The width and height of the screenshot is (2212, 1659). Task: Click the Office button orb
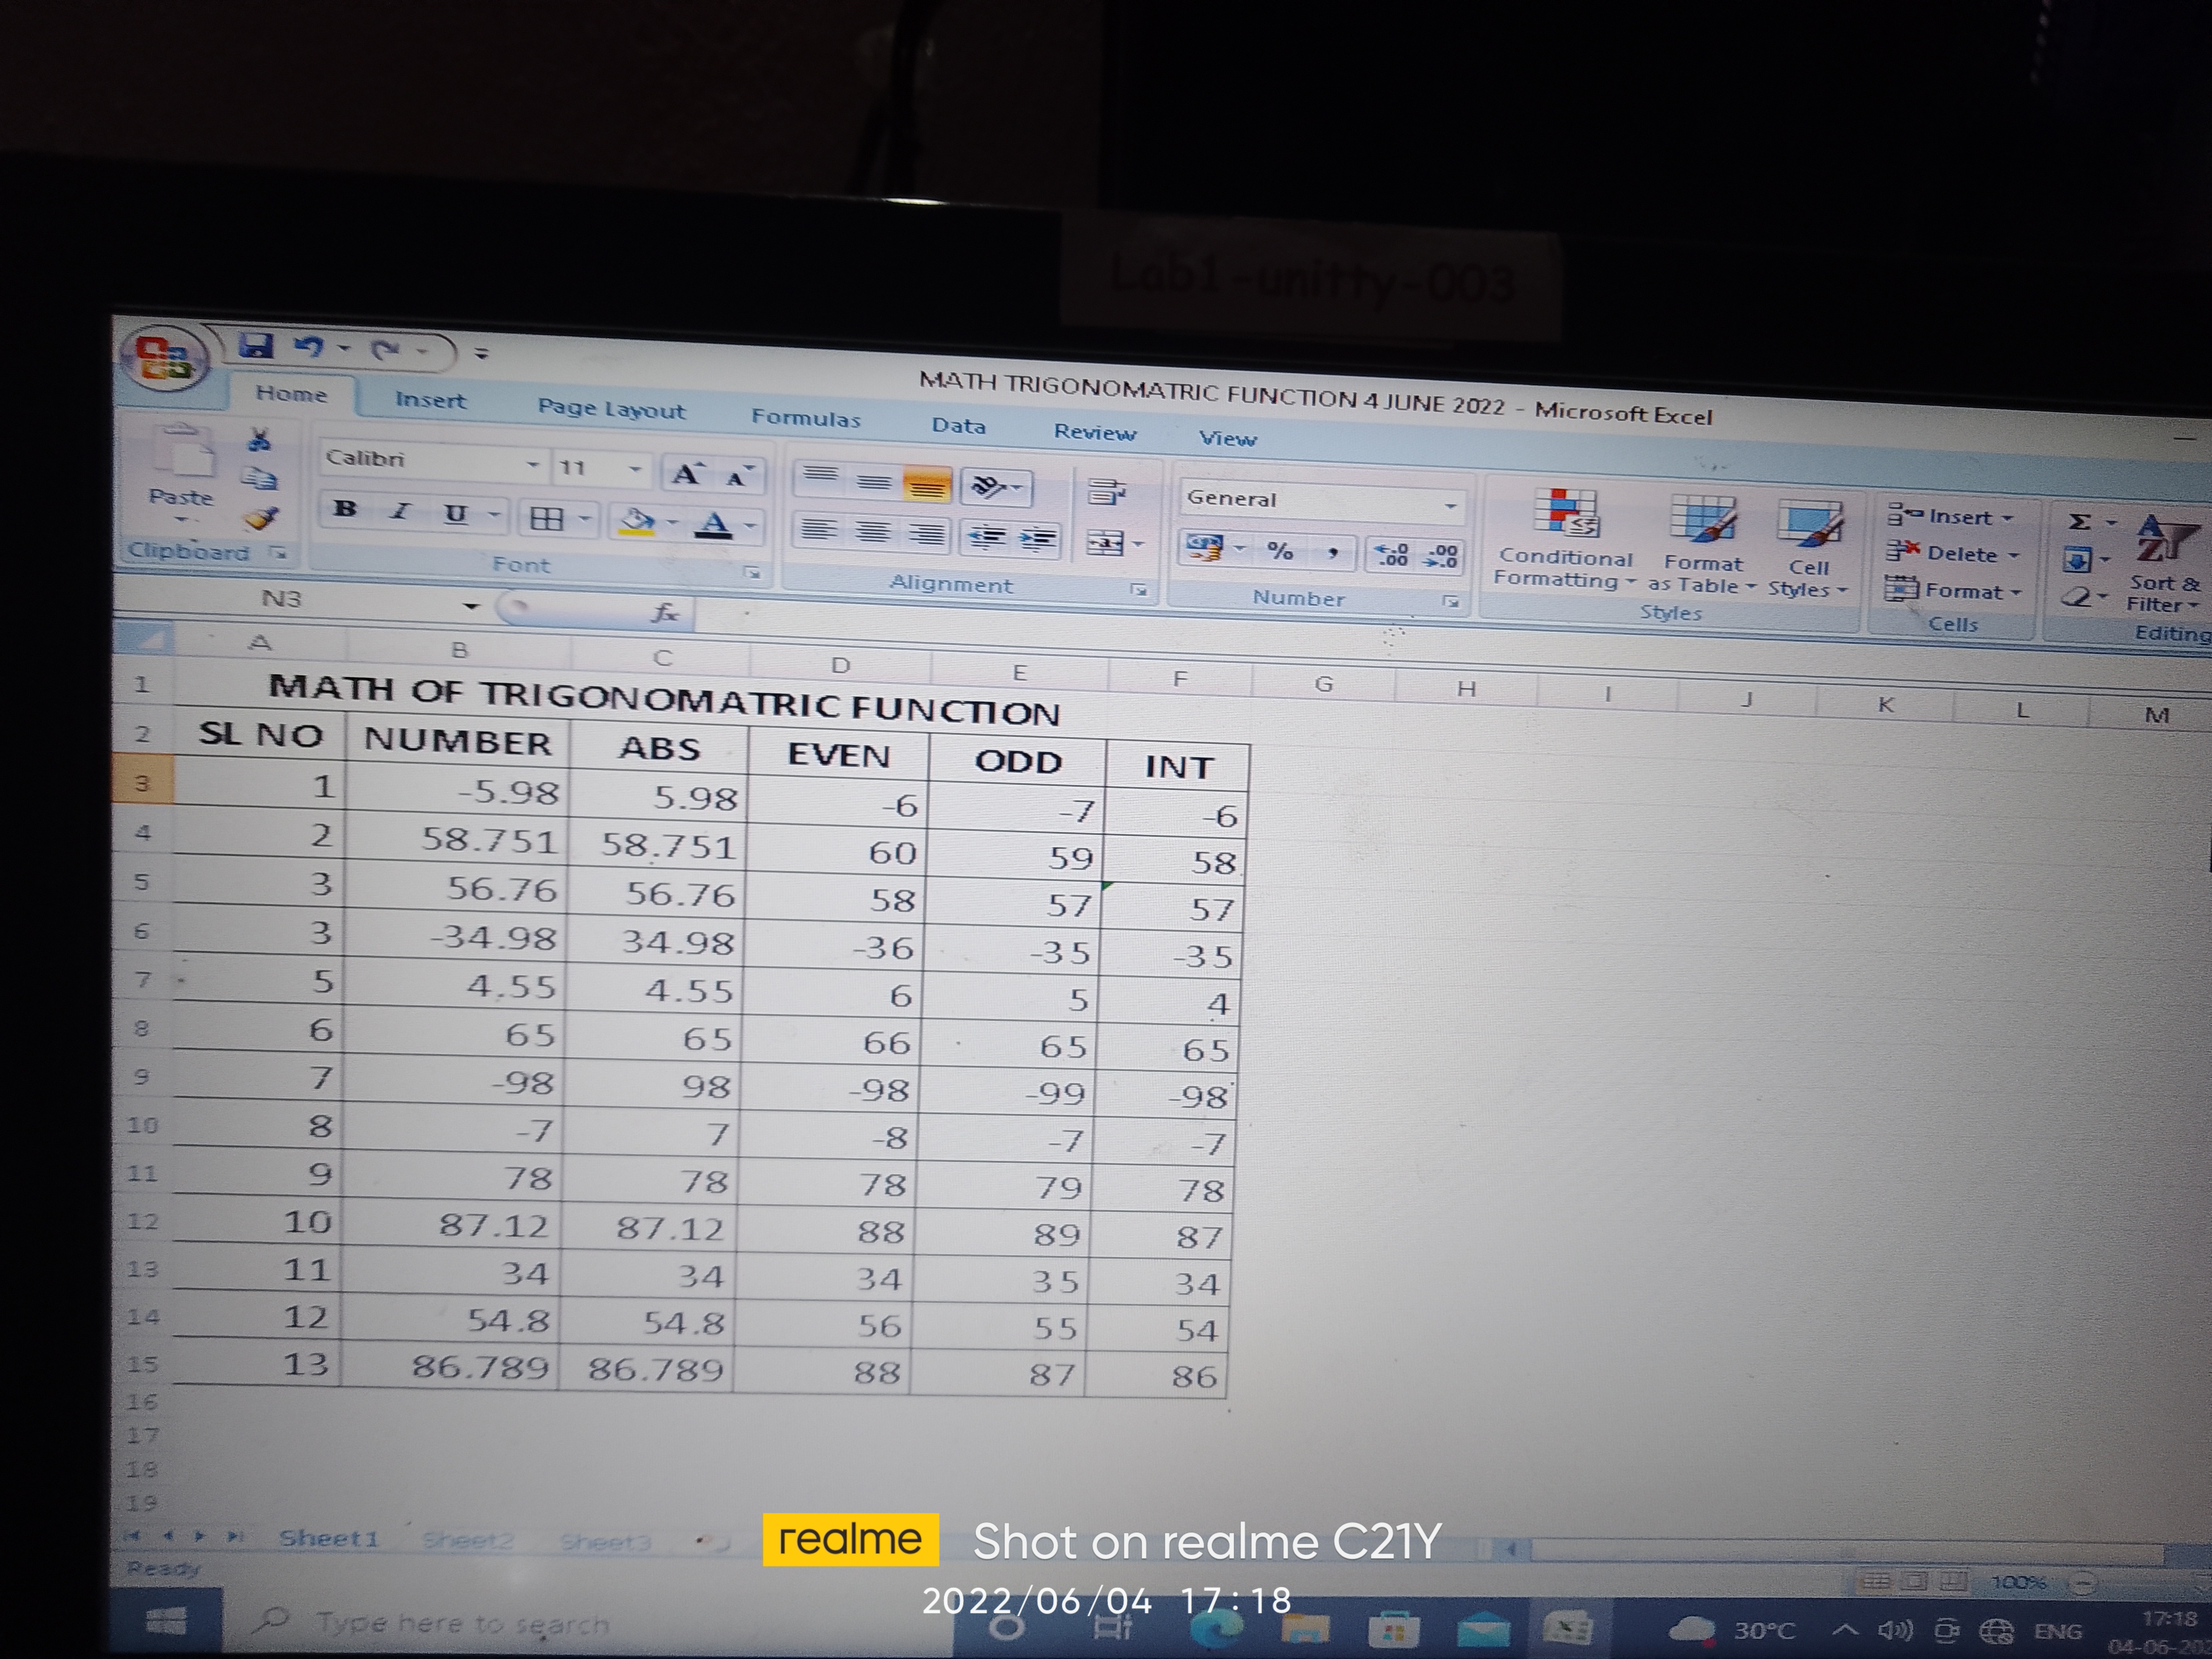coord(164,358)
